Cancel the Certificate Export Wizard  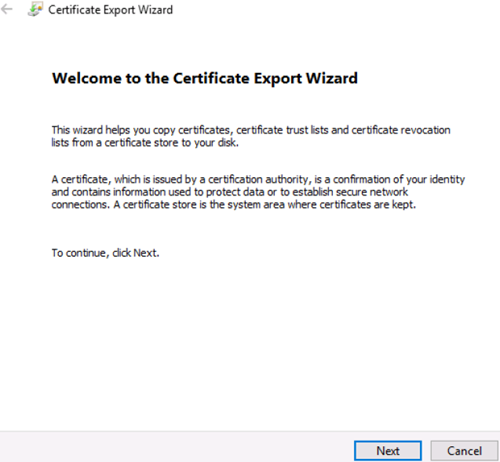464,451
